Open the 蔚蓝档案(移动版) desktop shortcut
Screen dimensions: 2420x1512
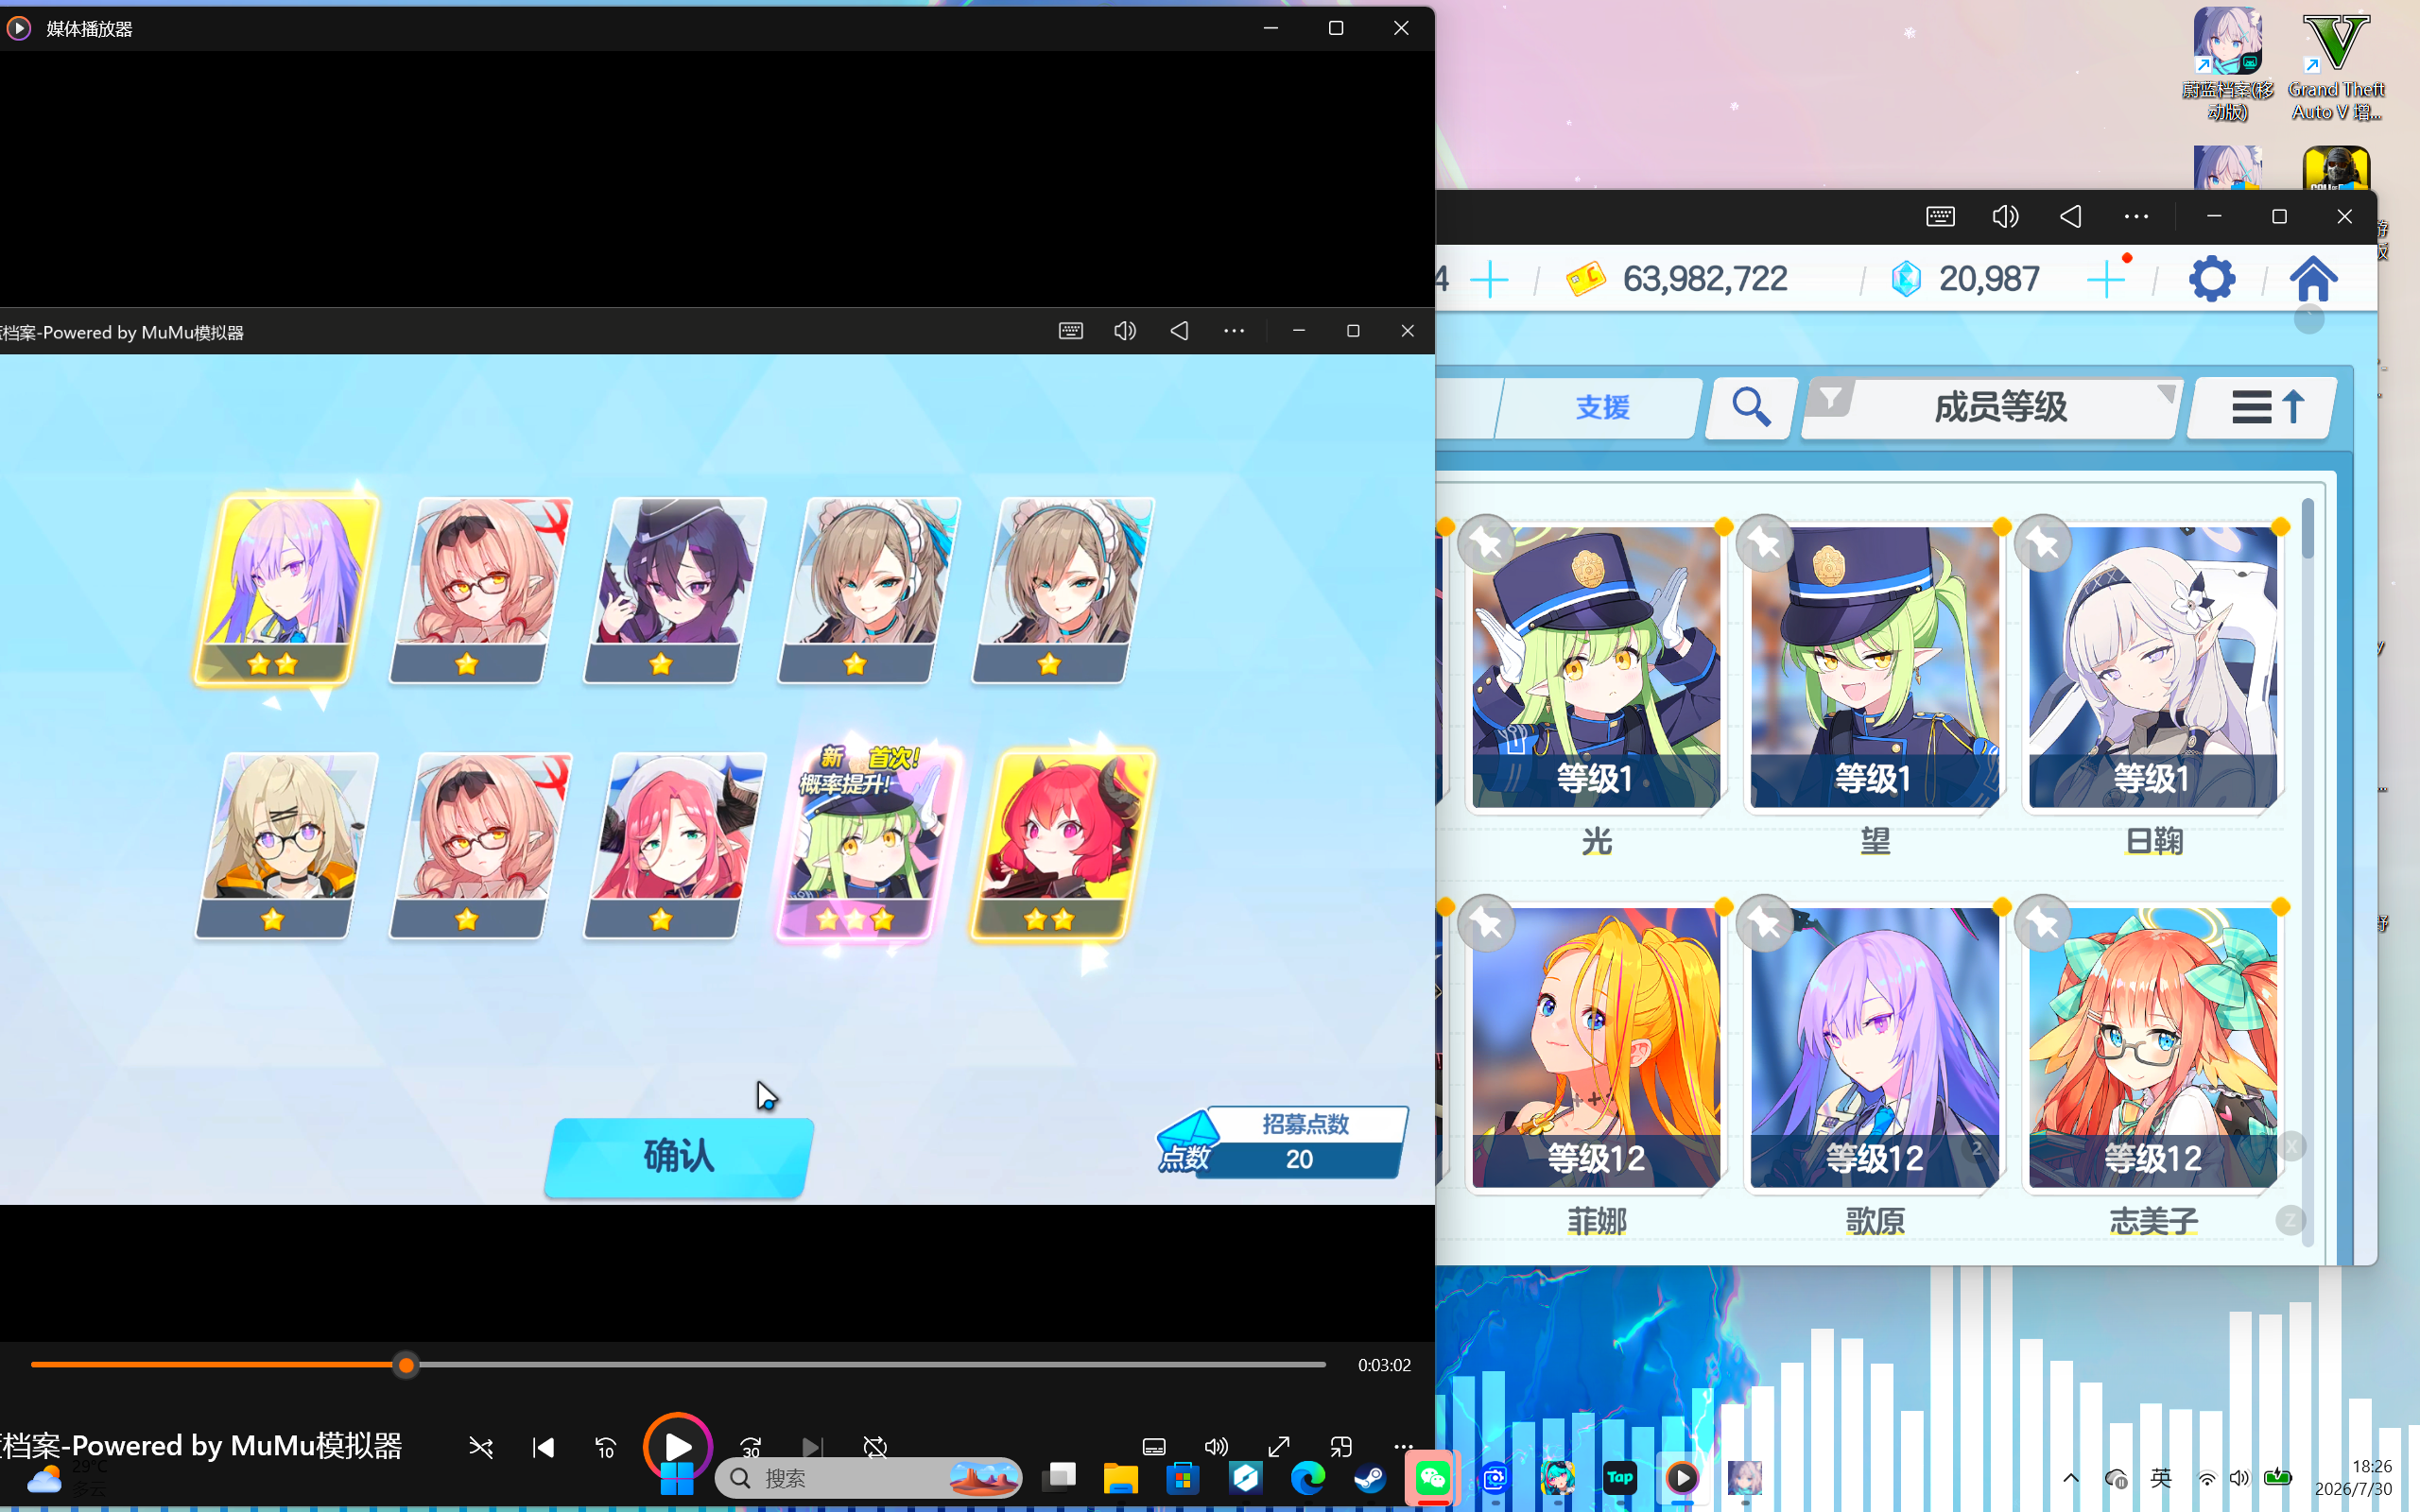click(2227, 66)
